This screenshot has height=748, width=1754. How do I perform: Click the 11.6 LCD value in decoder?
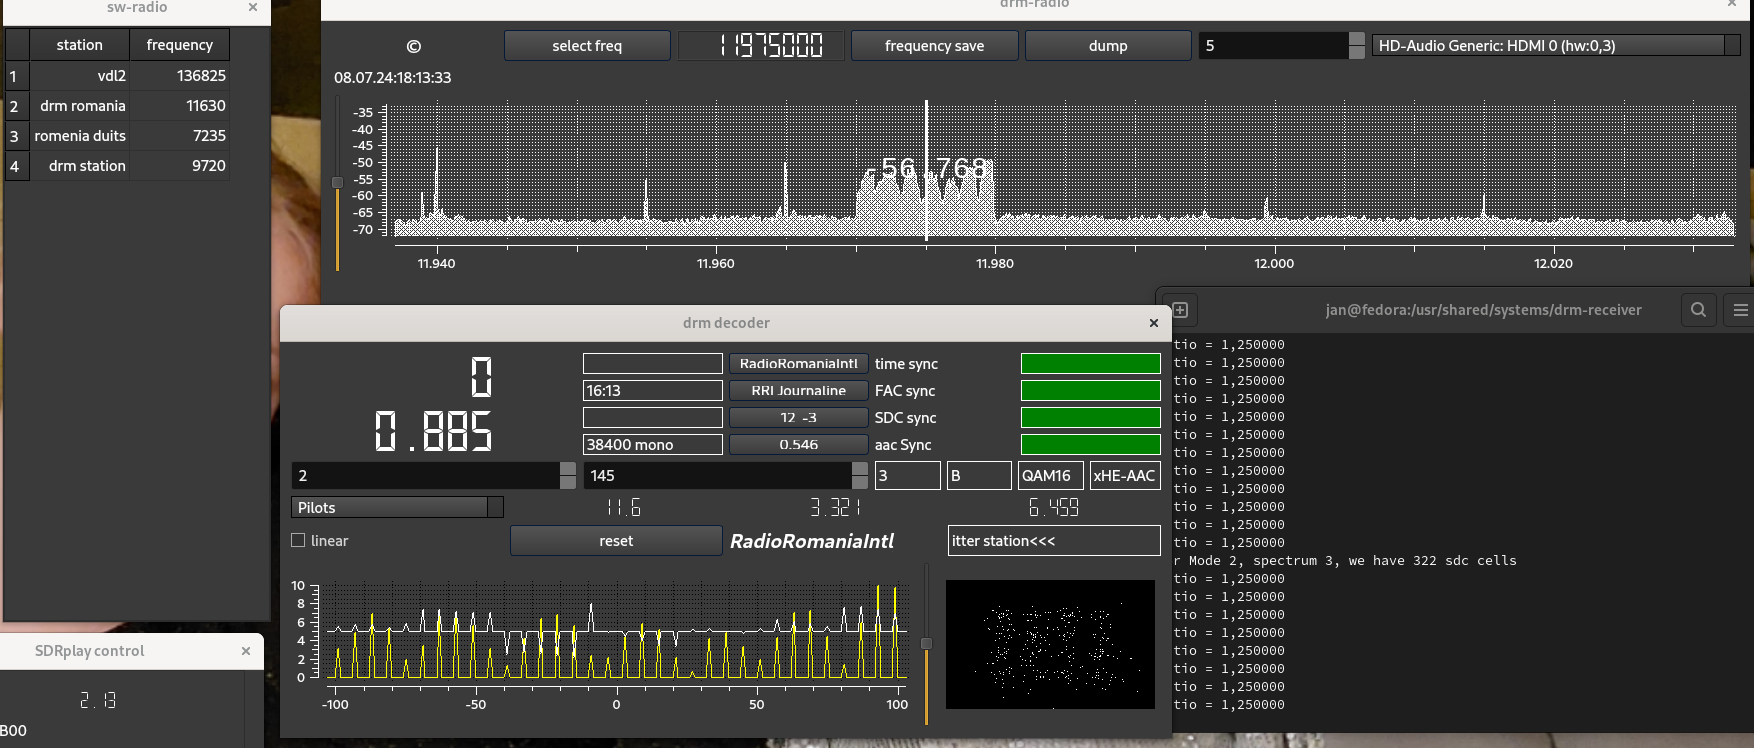[x=623, y=508]
